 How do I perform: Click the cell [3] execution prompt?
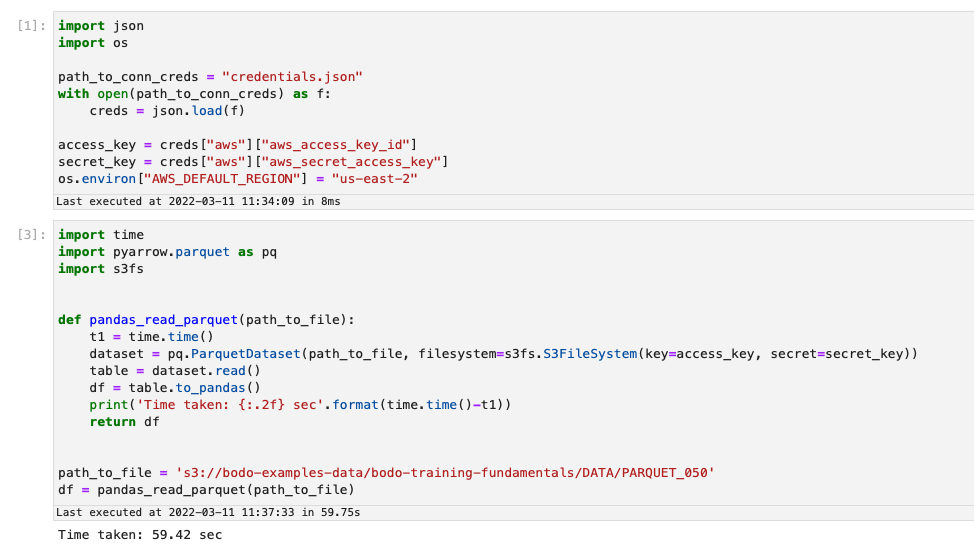pos(31,234)
